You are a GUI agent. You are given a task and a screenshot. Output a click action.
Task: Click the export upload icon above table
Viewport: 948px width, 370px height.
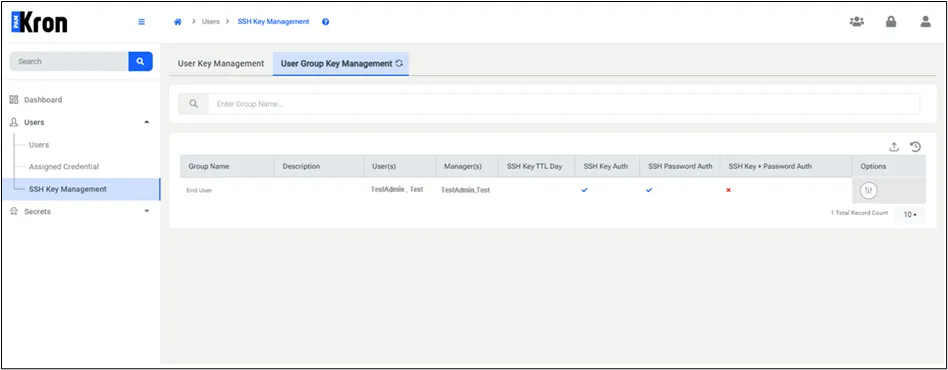click(894, 147)
